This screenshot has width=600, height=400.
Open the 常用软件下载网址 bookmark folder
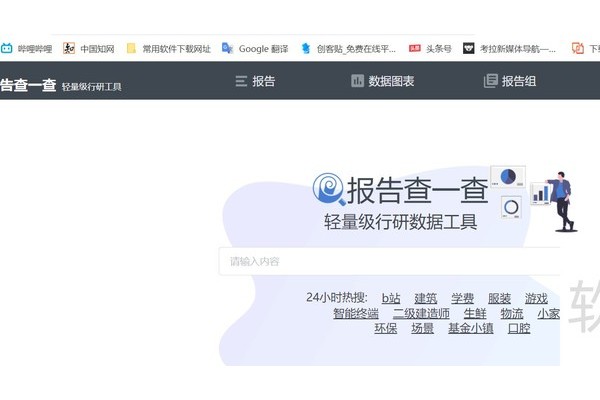169,49
